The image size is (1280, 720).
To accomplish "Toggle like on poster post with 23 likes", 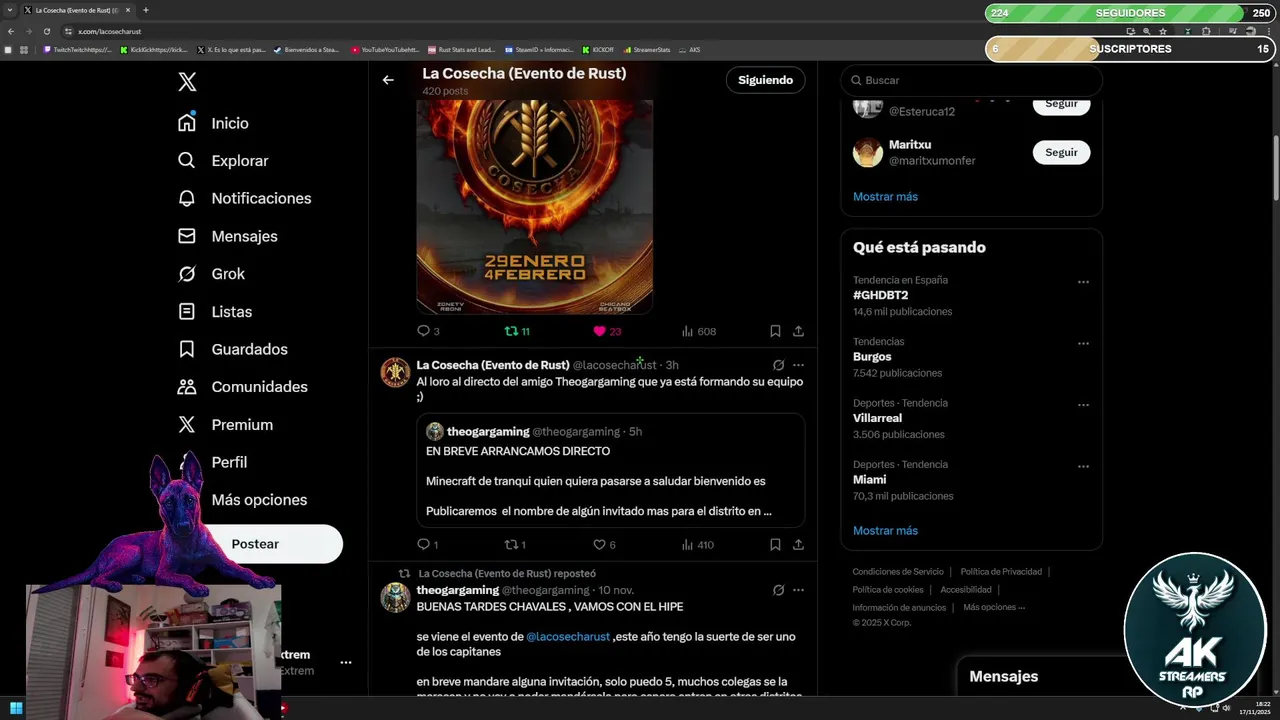I will tap(599, 331).
